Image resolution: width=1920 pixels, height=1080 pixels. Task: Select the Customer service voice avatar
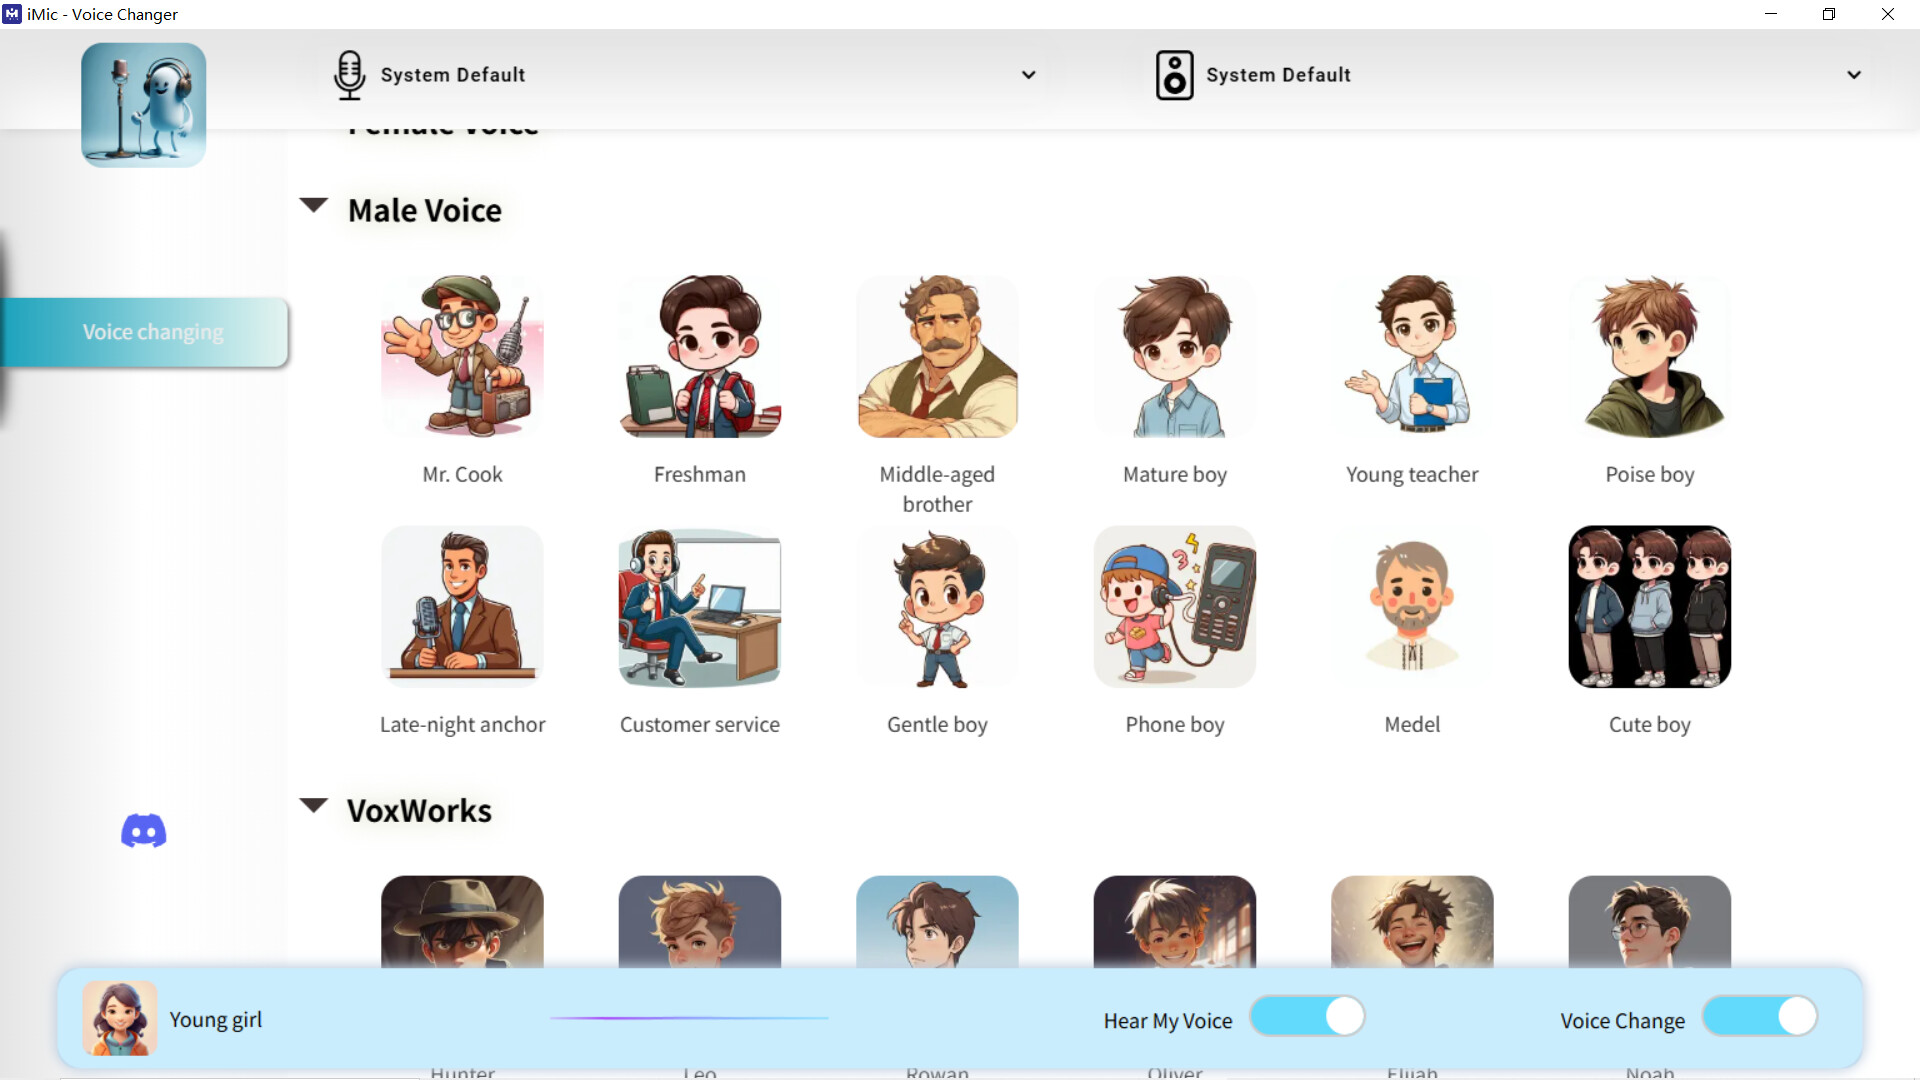coord(700,606)
